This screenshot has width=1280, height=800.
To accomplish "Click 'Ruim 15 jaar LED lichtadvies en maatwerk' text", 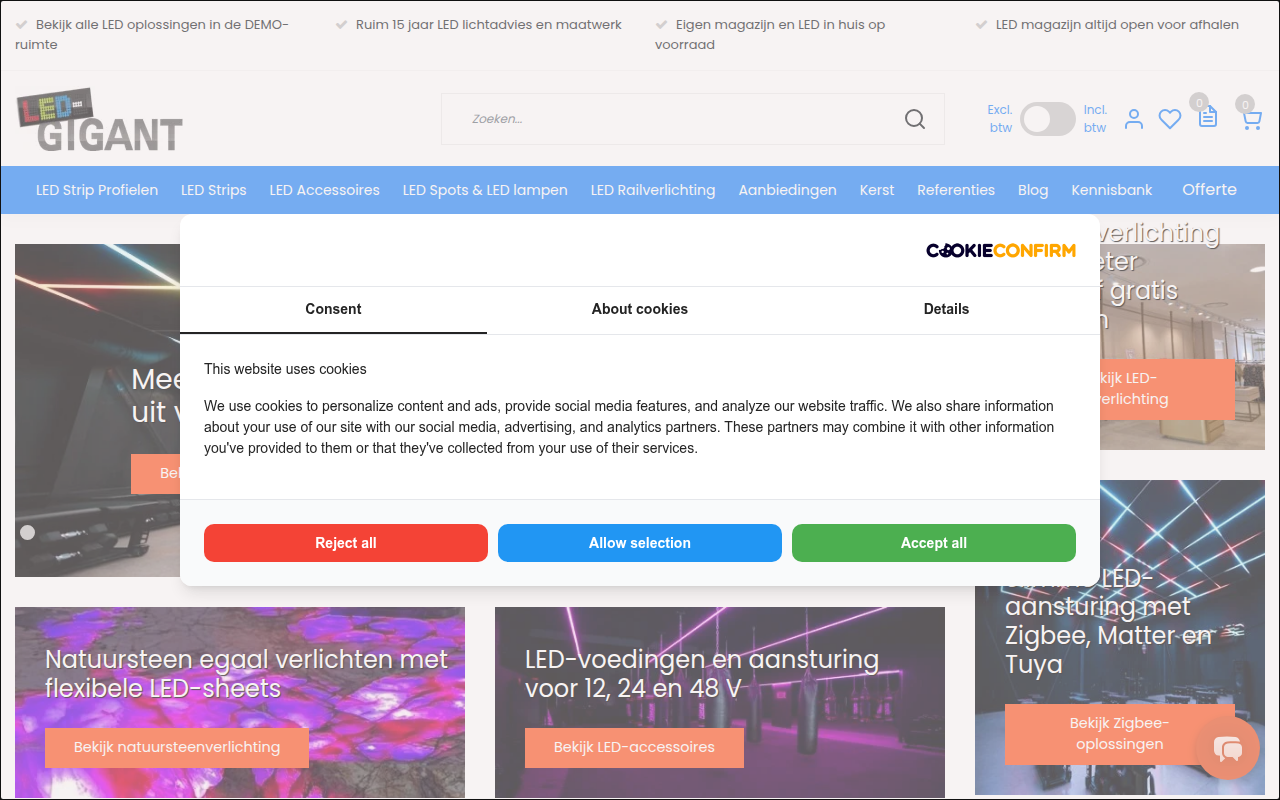I will coord(489,25).
